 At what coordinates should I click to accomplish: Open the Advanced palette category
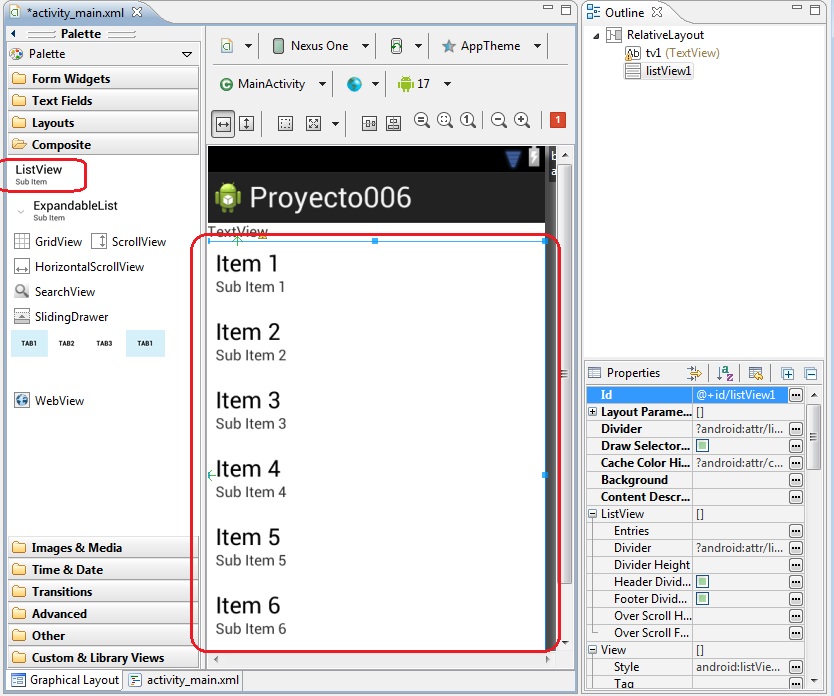pos(103,614)
